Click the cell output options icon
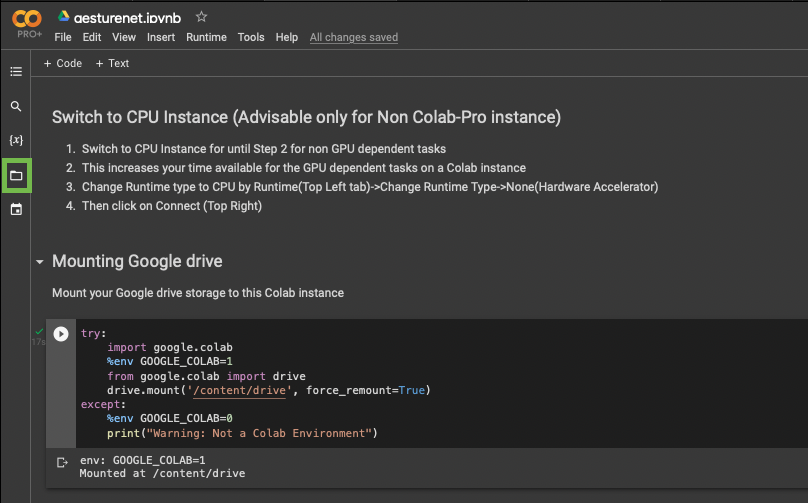808x503 pixels. pyautogui.click(x=61, y=462)
